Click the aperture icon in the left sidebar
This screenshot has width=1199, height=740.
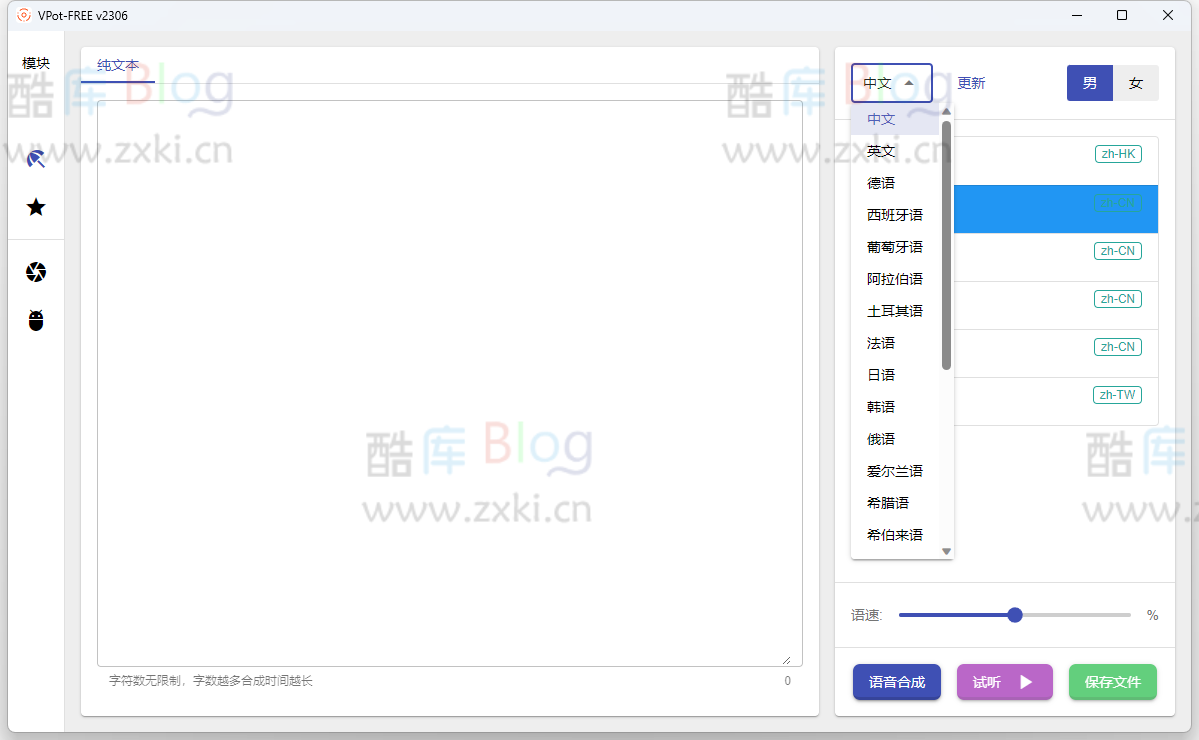(36, 272)
